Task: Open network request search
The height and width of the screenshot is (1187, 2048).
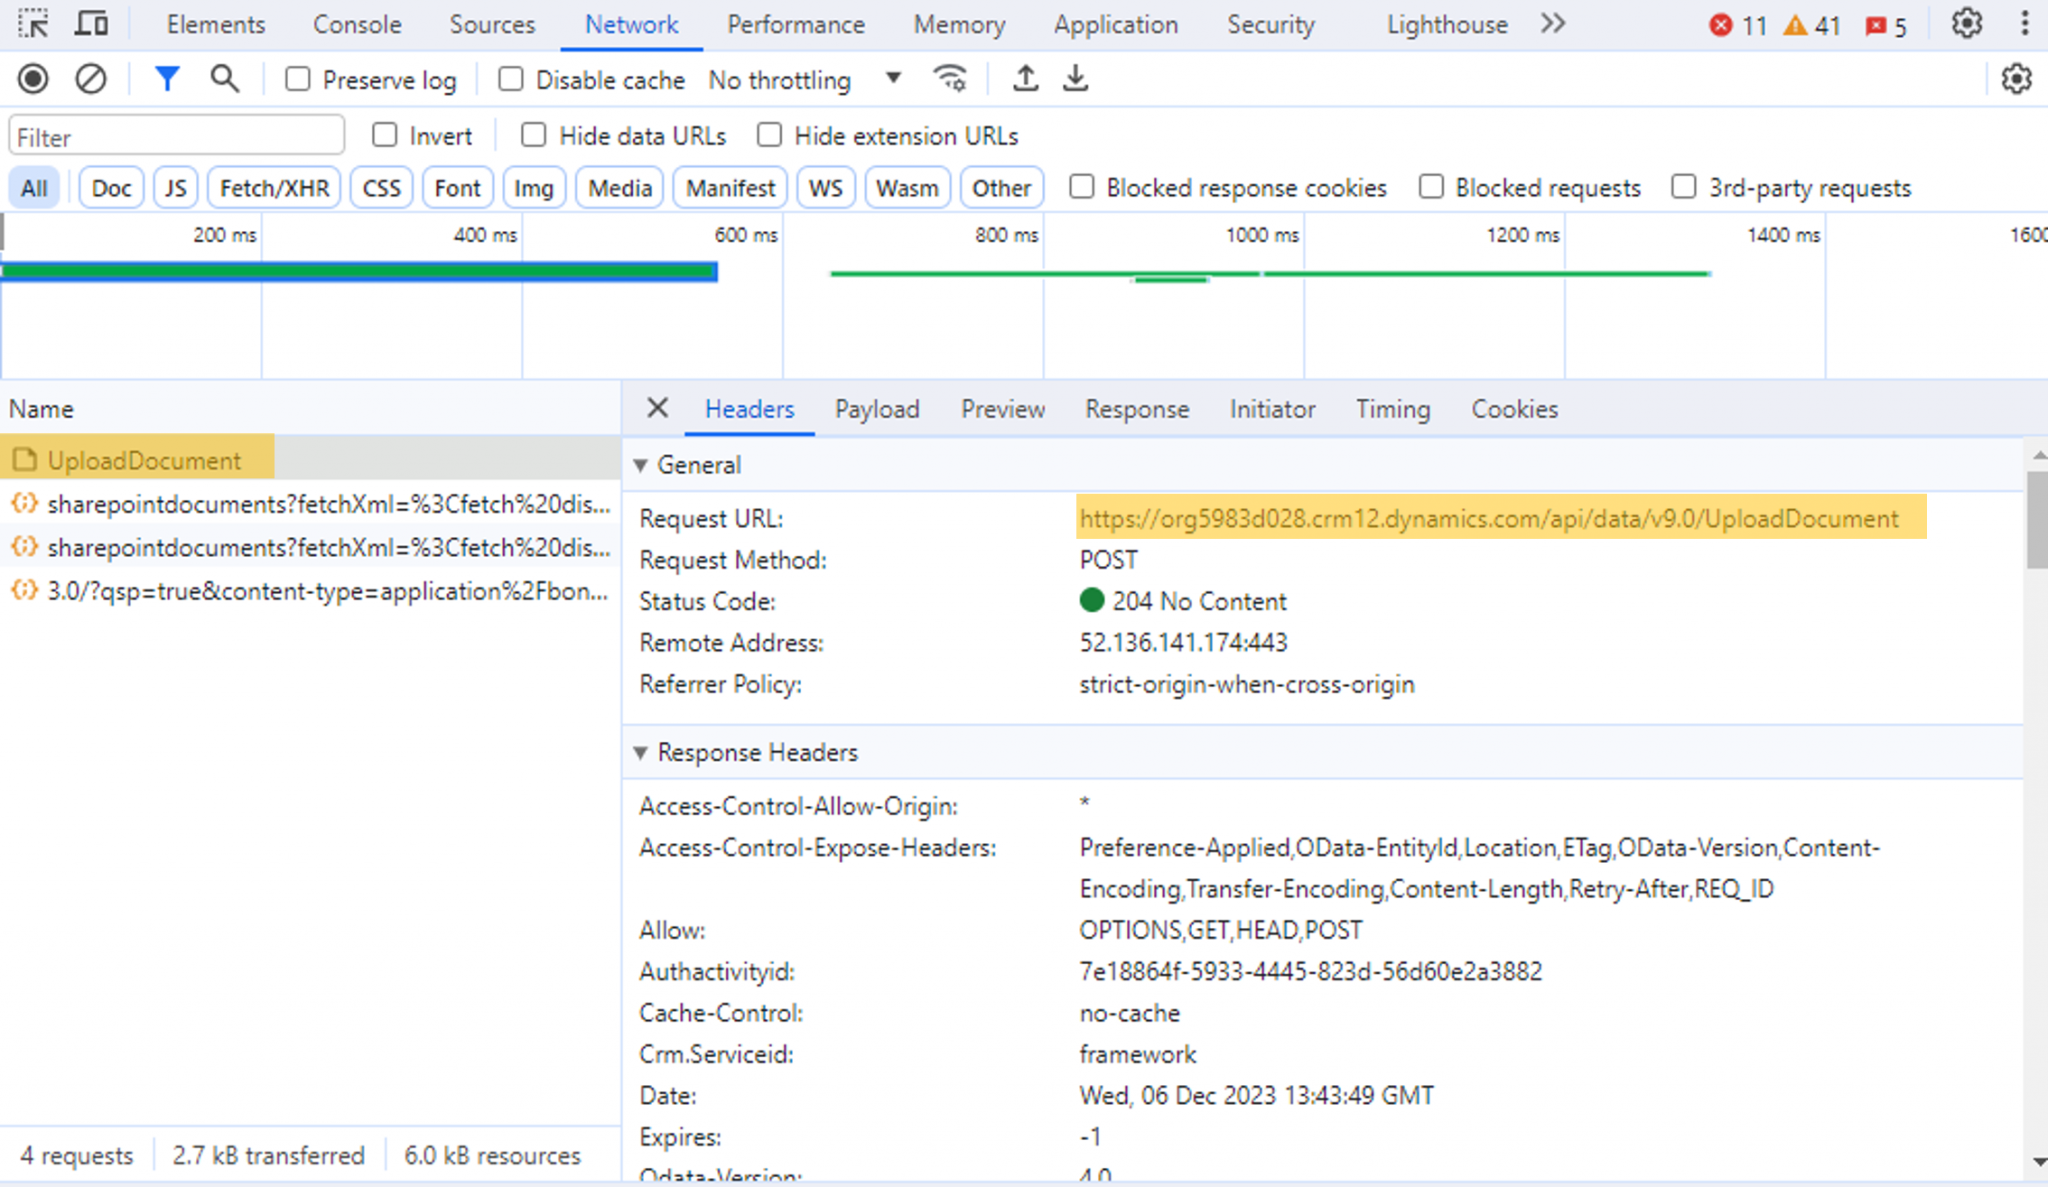Action: pos(224,78)
